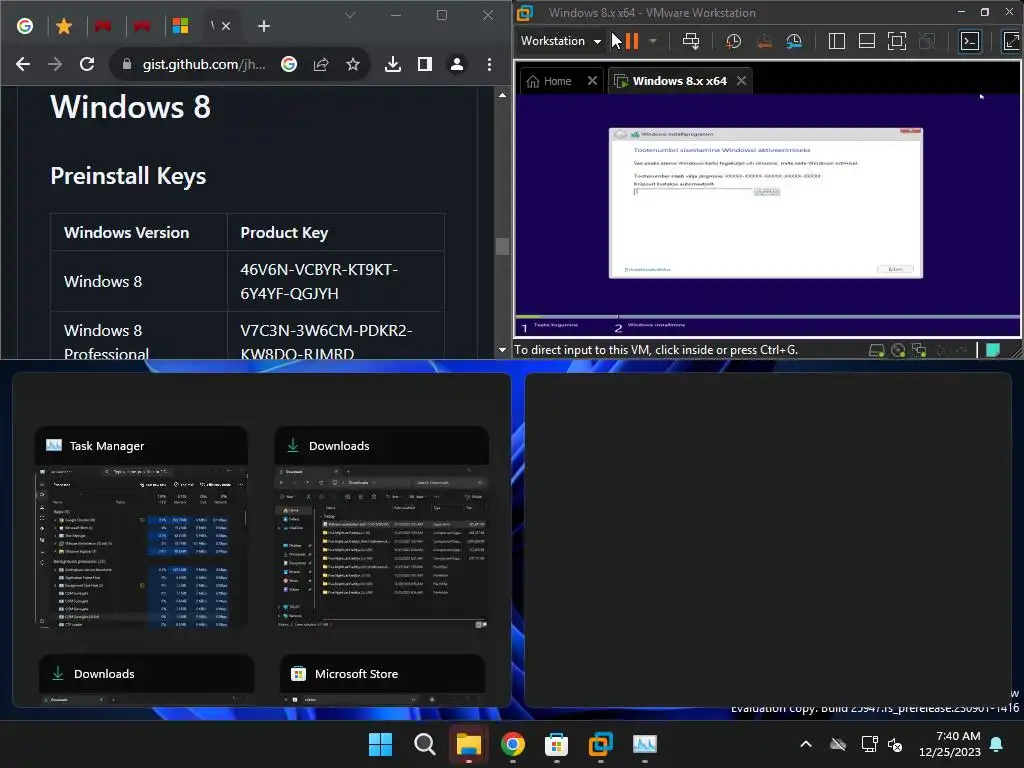Click the Google icon in address bar
This screenshot has height=768, width=1024.
click(x=289, y=64)
